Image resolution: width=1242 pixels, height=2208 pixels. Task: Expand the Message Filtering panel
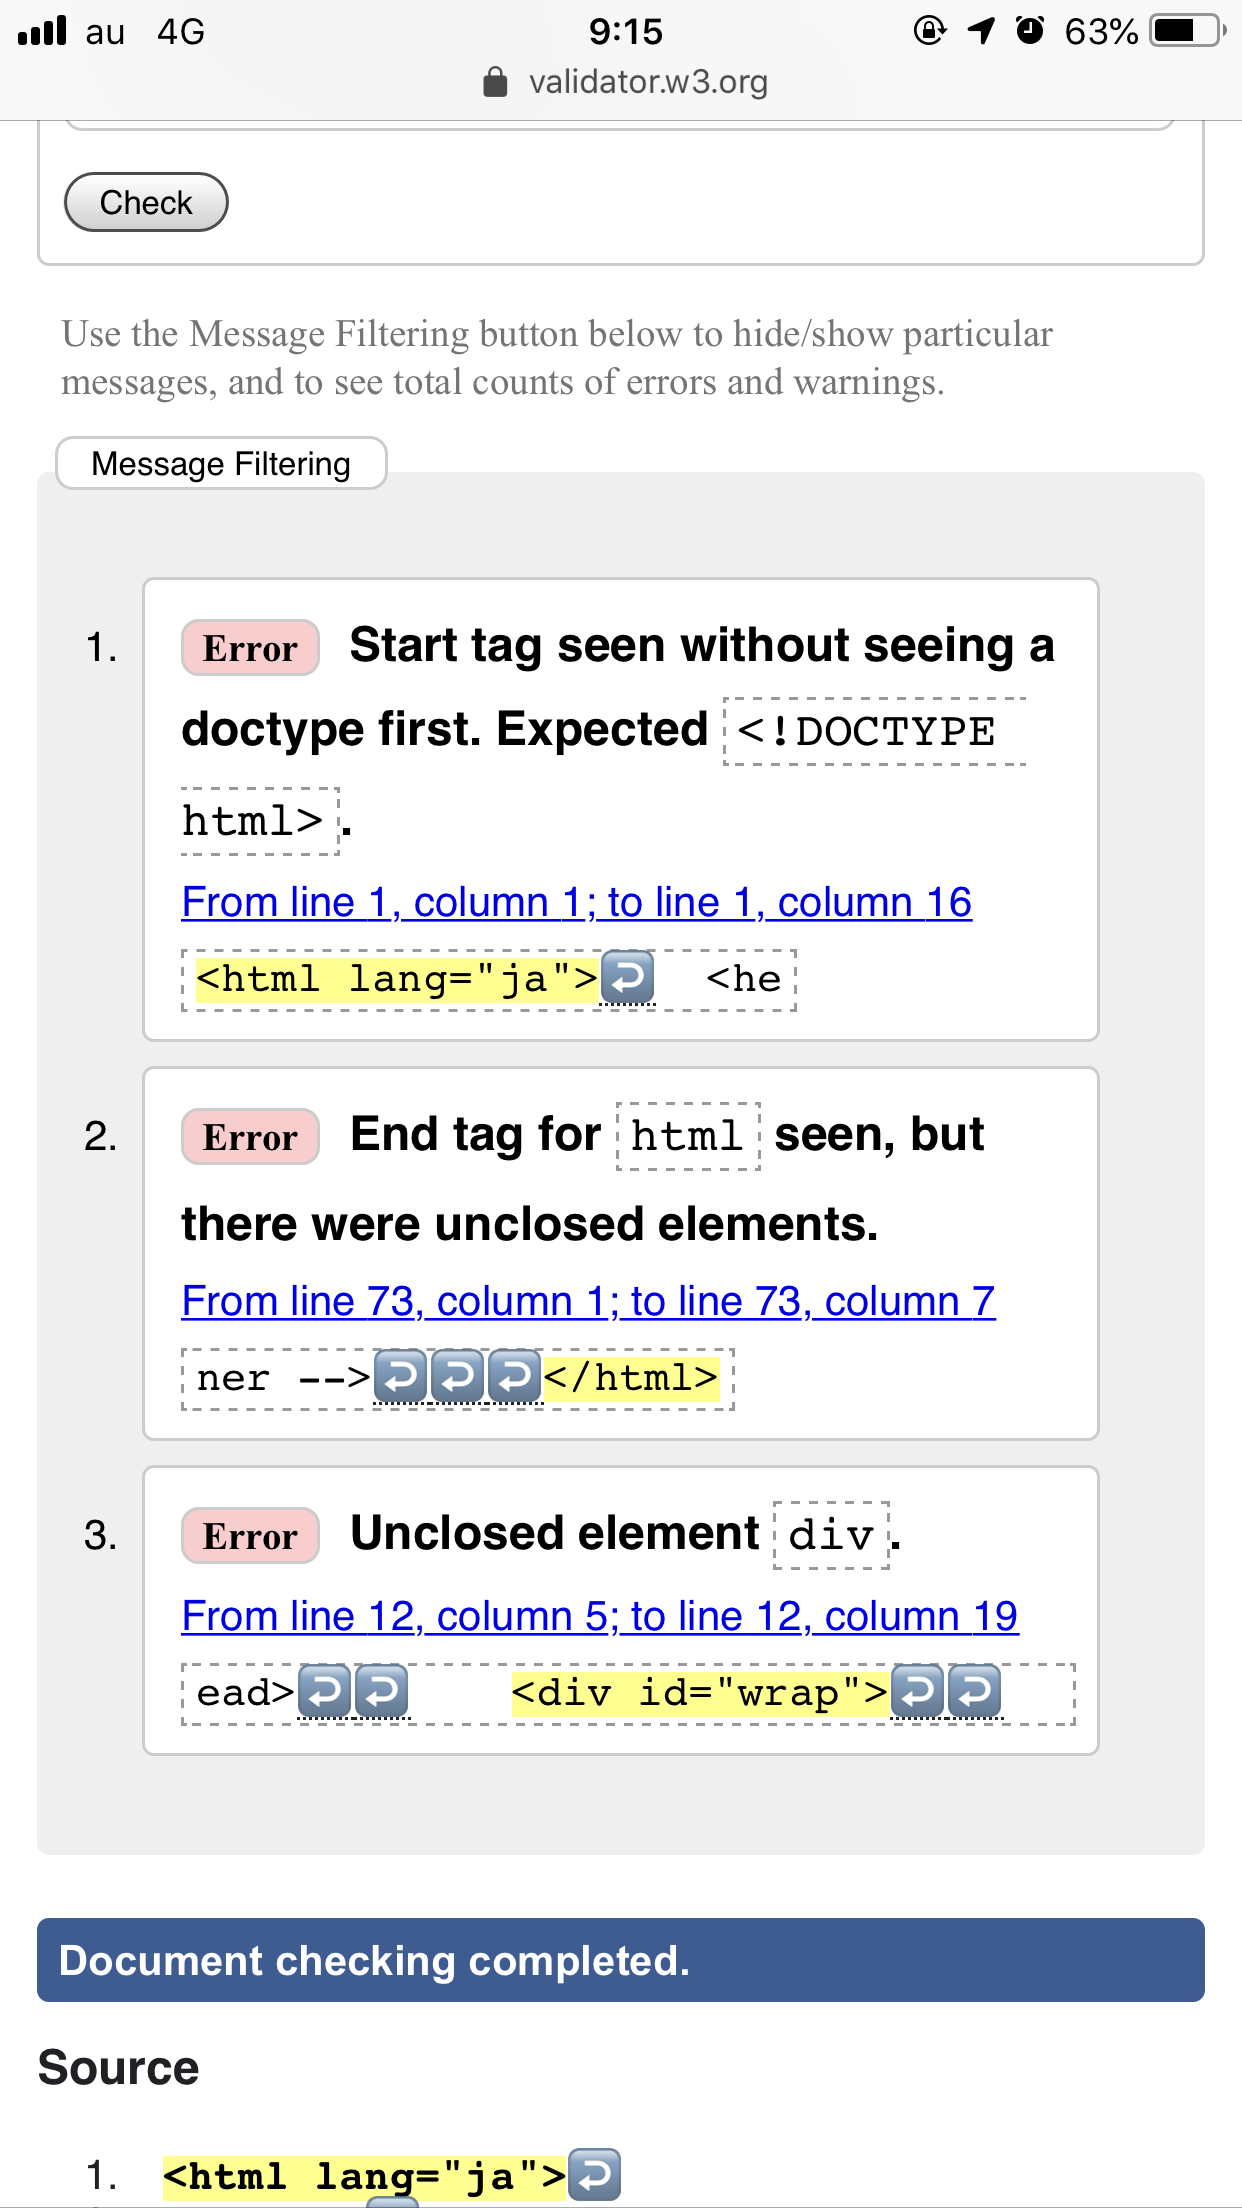(221, 464)
